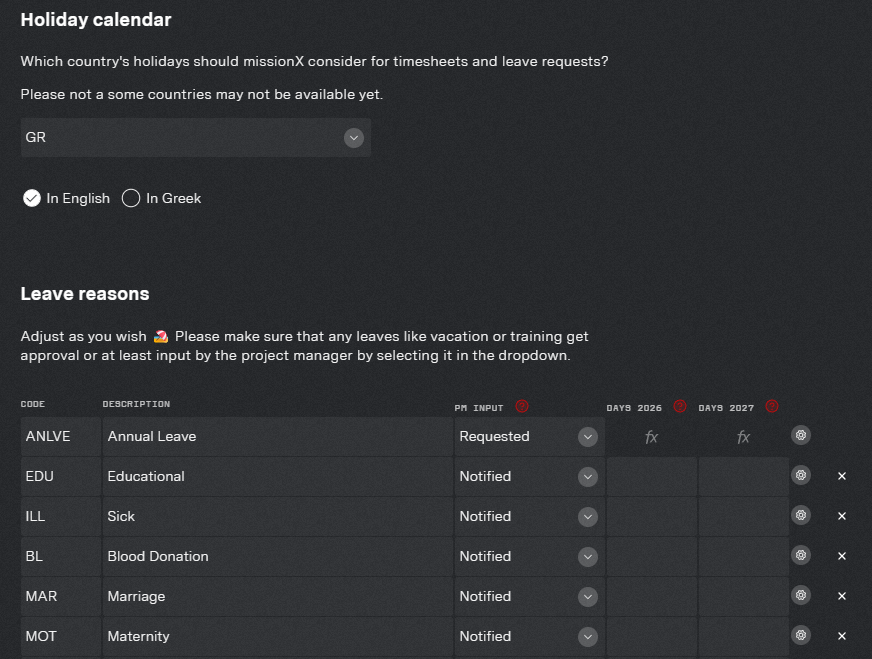Click the fx formula for Days 2026
Screen dimensions: 872x659
(651, 437)
